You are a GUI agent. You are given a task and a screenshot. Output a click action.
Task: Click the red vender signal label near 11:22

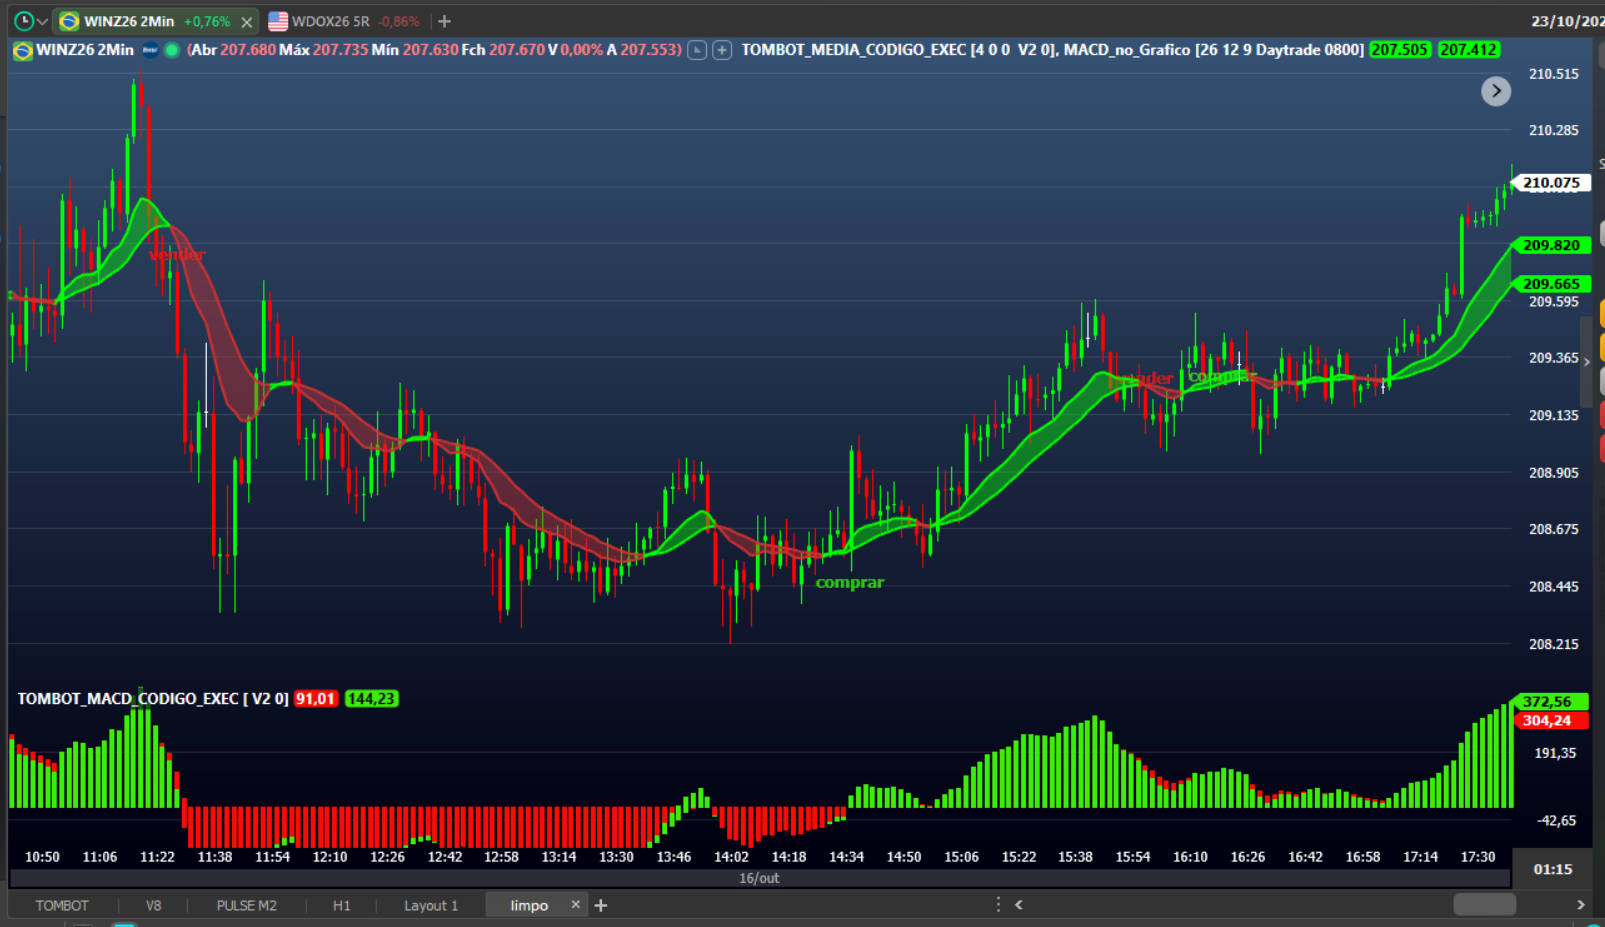tap(178, 255)
